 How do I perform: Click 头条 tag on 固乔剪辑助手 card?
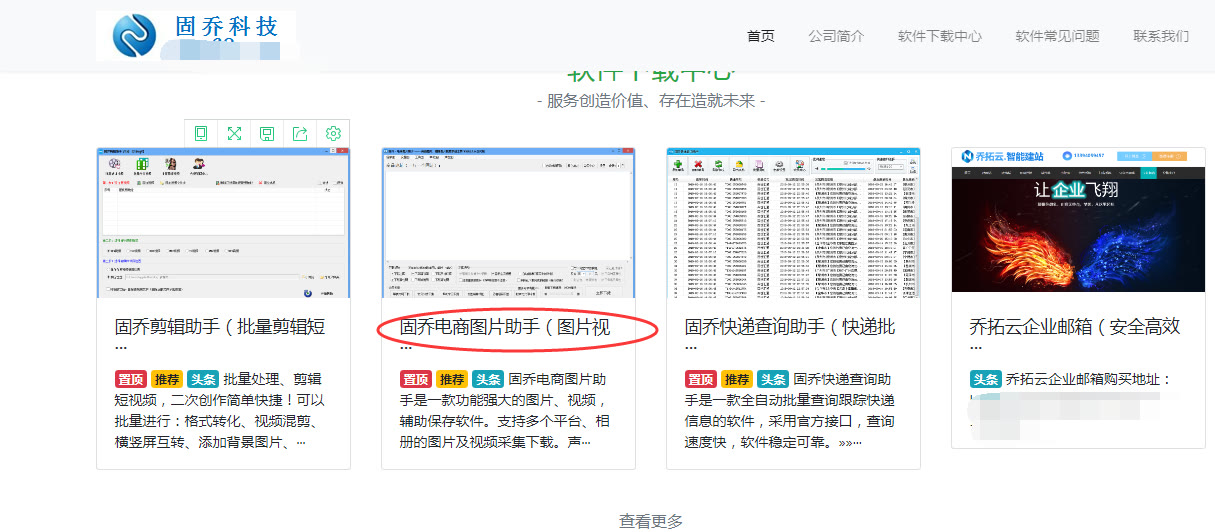(203, 379)
